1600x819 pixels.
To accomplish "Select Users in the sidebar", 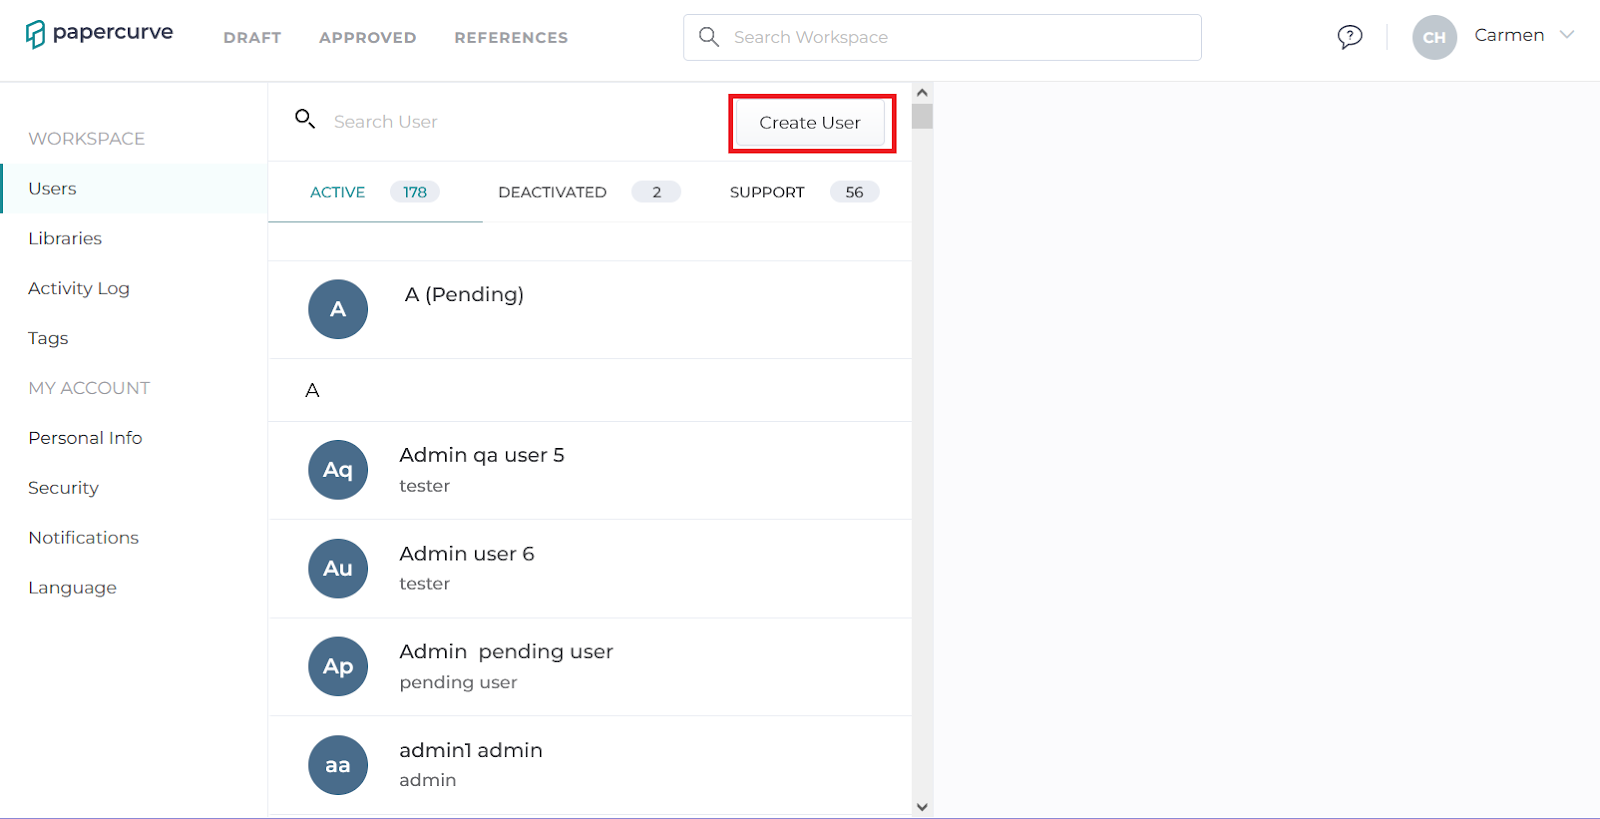I will point(134,189).
